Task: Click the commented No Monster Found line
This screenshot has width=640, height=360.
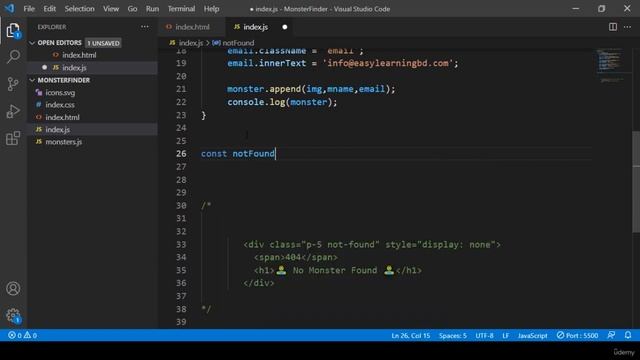Action: click(338, 270)
